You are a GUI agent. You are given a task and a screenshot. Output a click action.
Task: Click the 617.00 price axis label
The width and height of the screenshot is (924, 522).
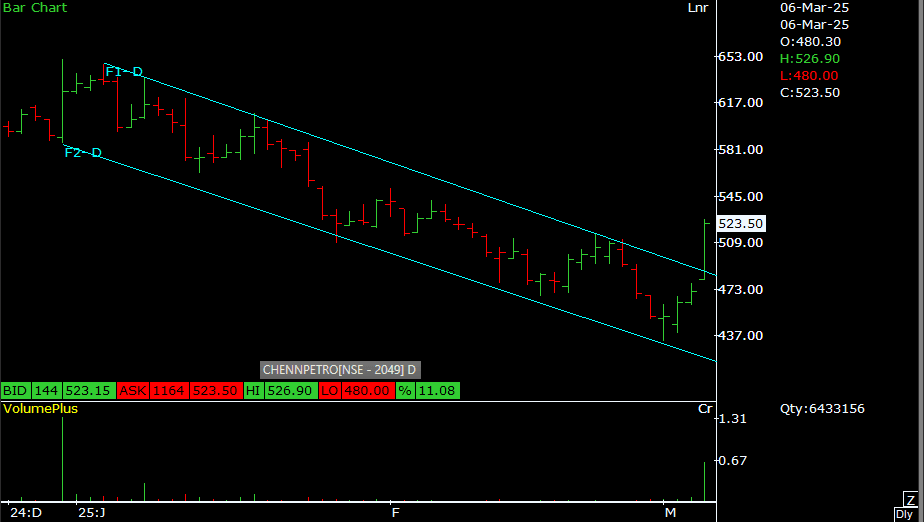(x=740, y=103)
